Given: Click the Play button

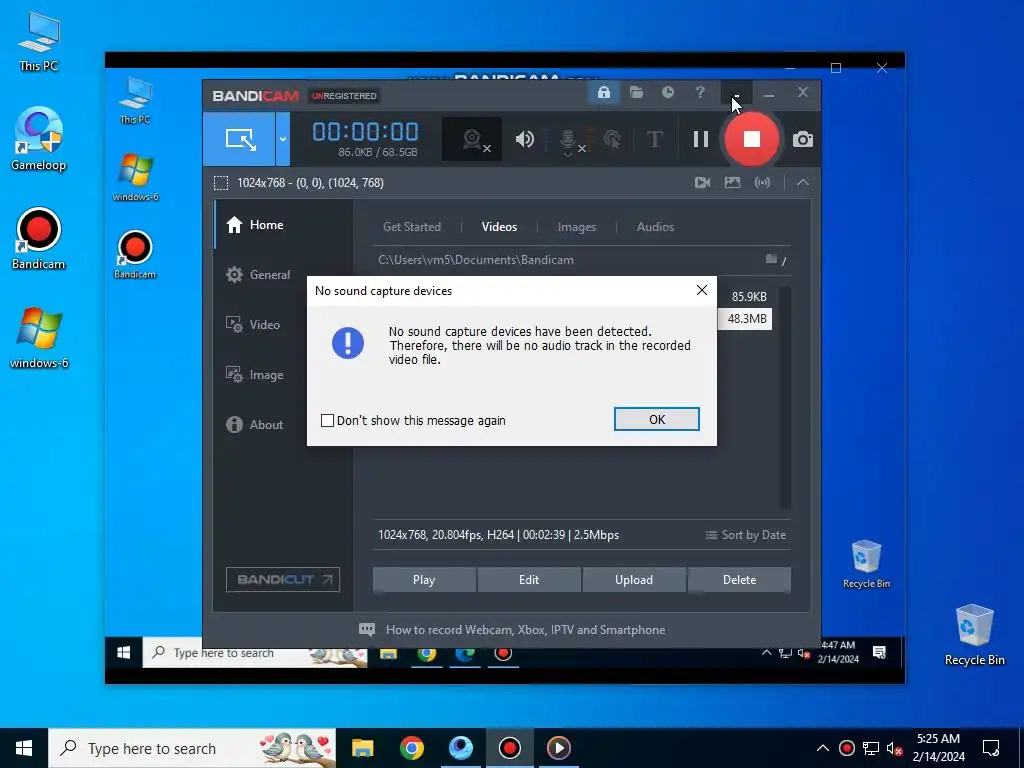Looking at the screenshot, I should [x=424, y=580].
